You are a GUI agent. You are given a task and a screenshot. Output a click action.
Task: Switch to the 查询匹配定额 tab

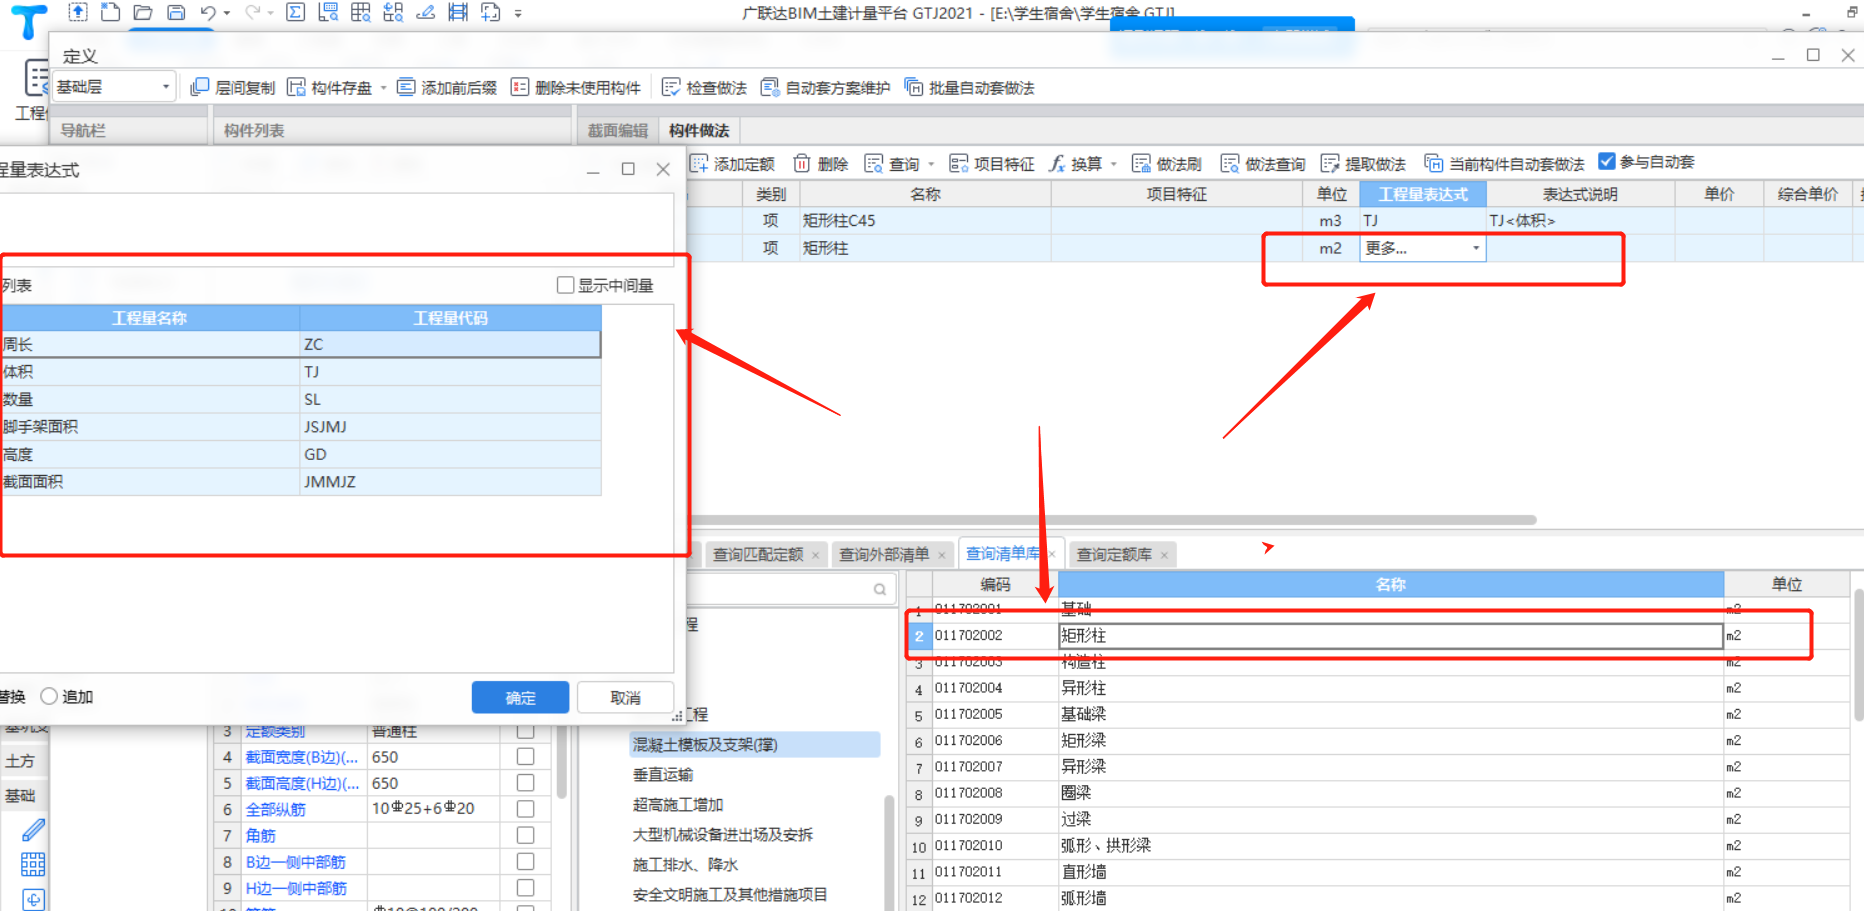(x=758, y=554)
